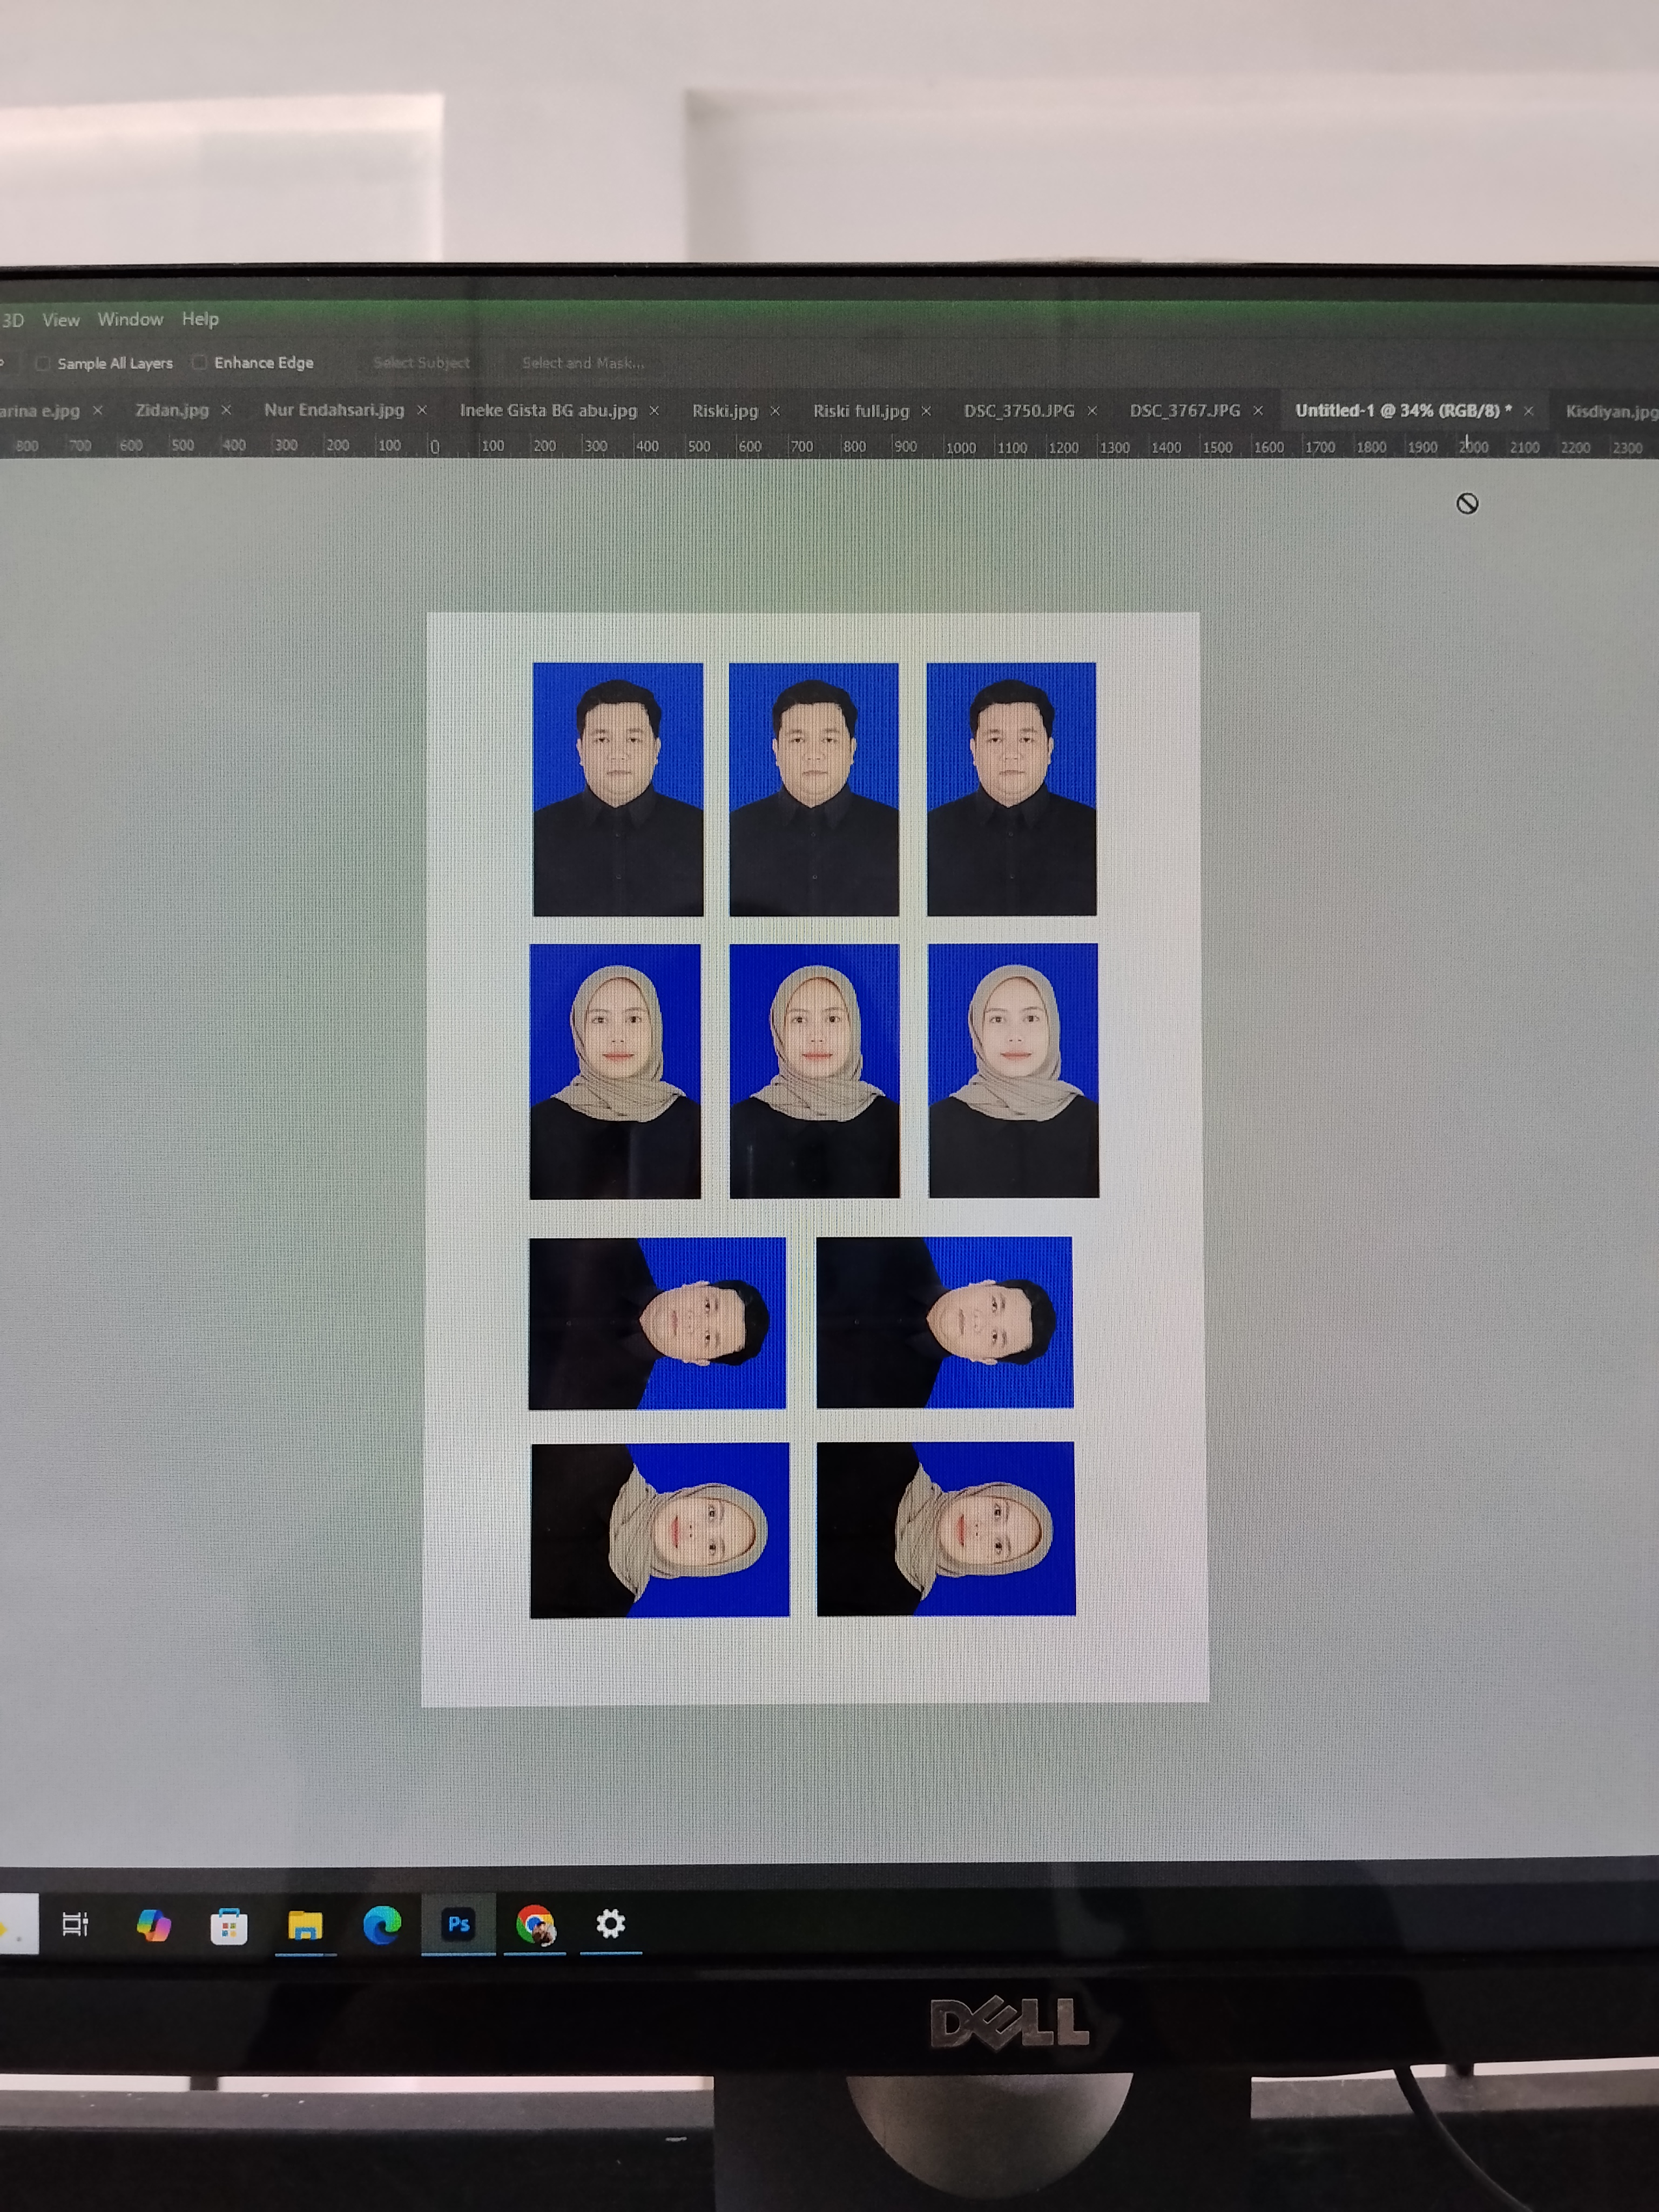This screenshot has width=1659, height=2212.
Task: Toggle the Enhance Edge checkbox
Action: point(200,362)
